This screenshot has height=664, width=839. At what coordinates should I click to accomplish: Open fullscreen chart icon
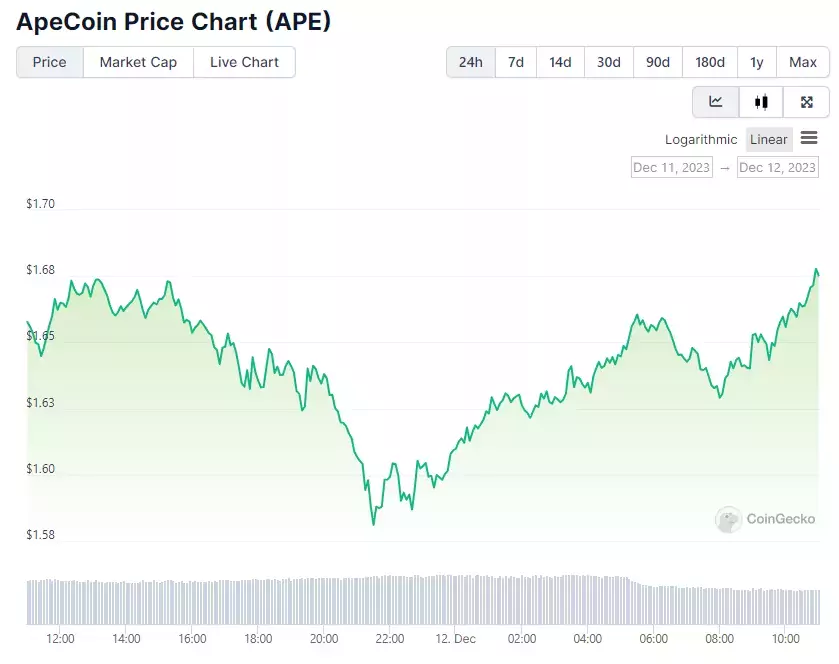coord(806,102)
